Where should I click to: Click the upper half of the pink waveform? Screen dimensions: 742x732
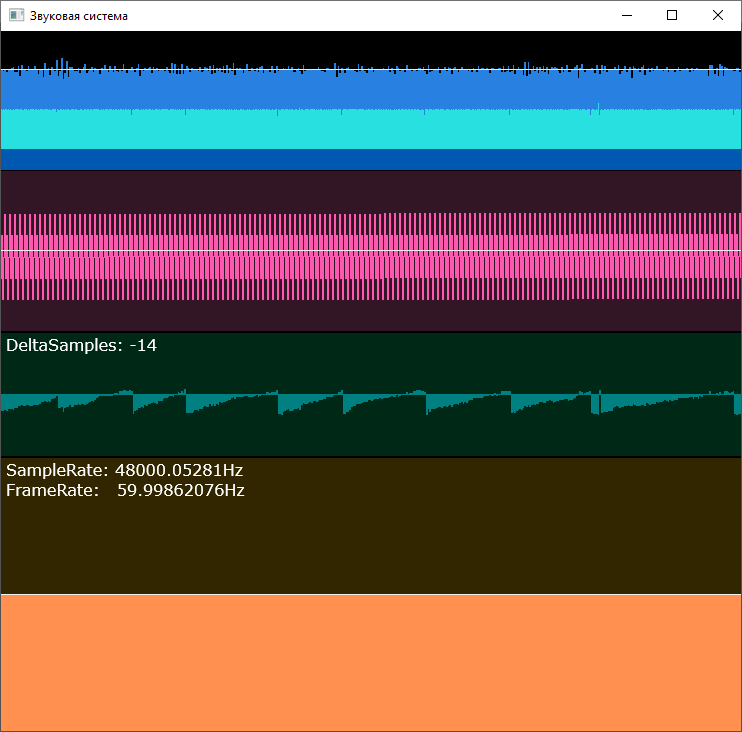[370, 232]
